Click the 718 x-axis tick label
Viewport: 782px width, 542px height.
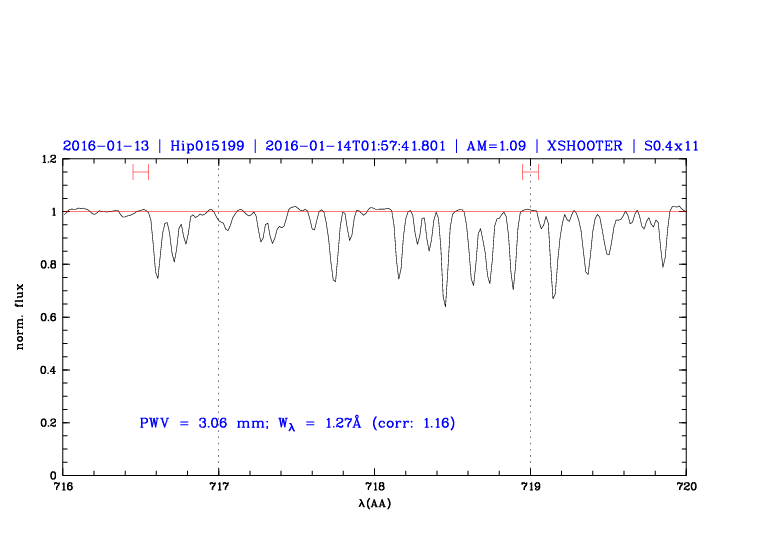374,487
